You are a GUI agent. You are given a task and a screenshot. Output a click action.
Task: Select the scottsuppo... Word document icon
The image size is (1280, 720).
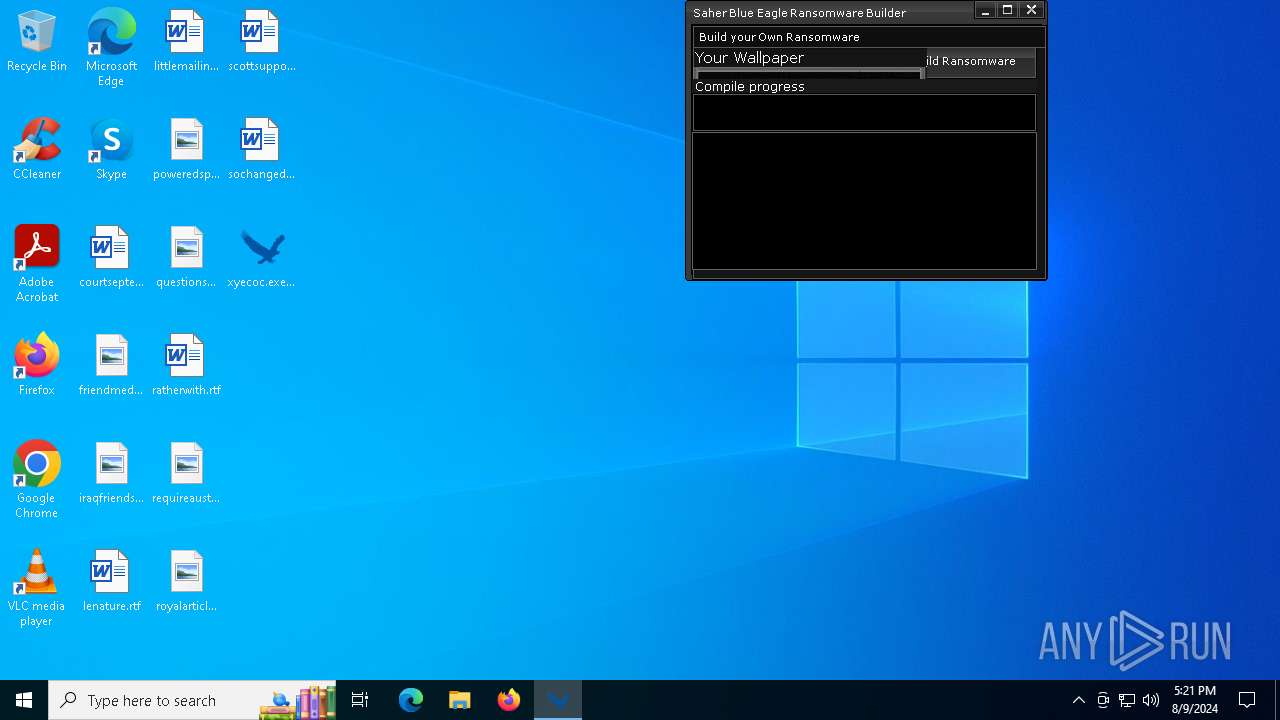pyautogui.click(x=261, y=41)
